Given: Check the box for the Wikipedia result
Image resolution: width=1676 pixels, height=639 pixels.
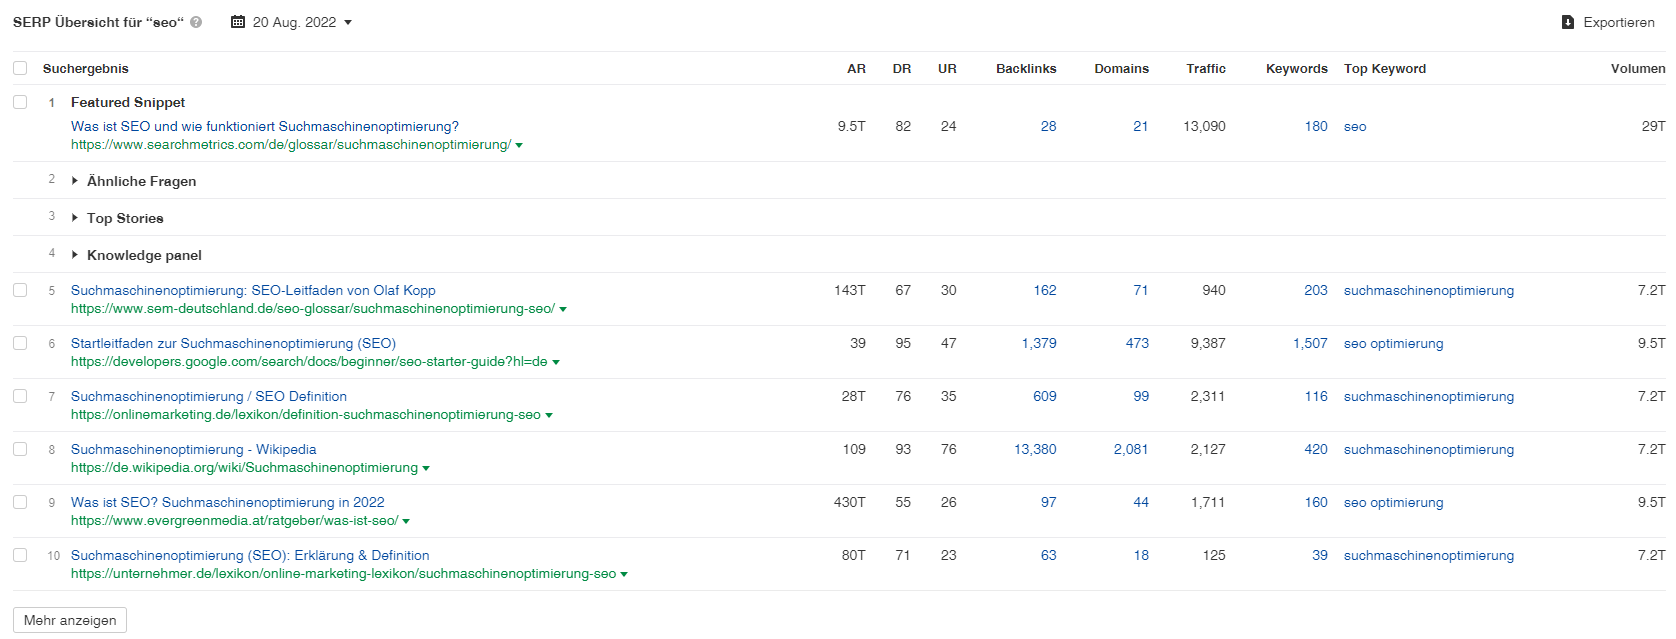Looking at the screenshot, I should (x=20, y=449).
